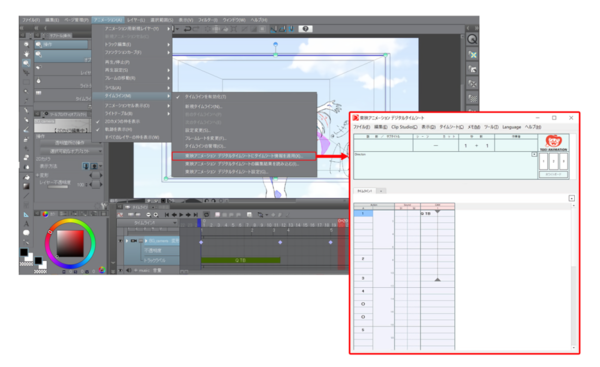Choose the red-highlighted Toei Digital Timesheet menu entry
Screen dimensions: 600x367
(244, 156)
